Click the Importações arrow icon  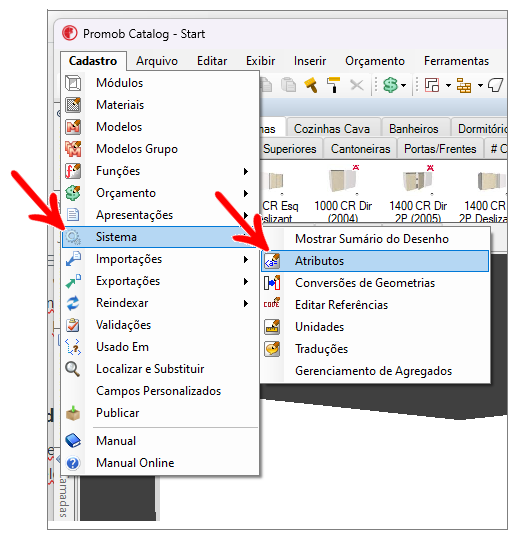click(x=73, y=259)
